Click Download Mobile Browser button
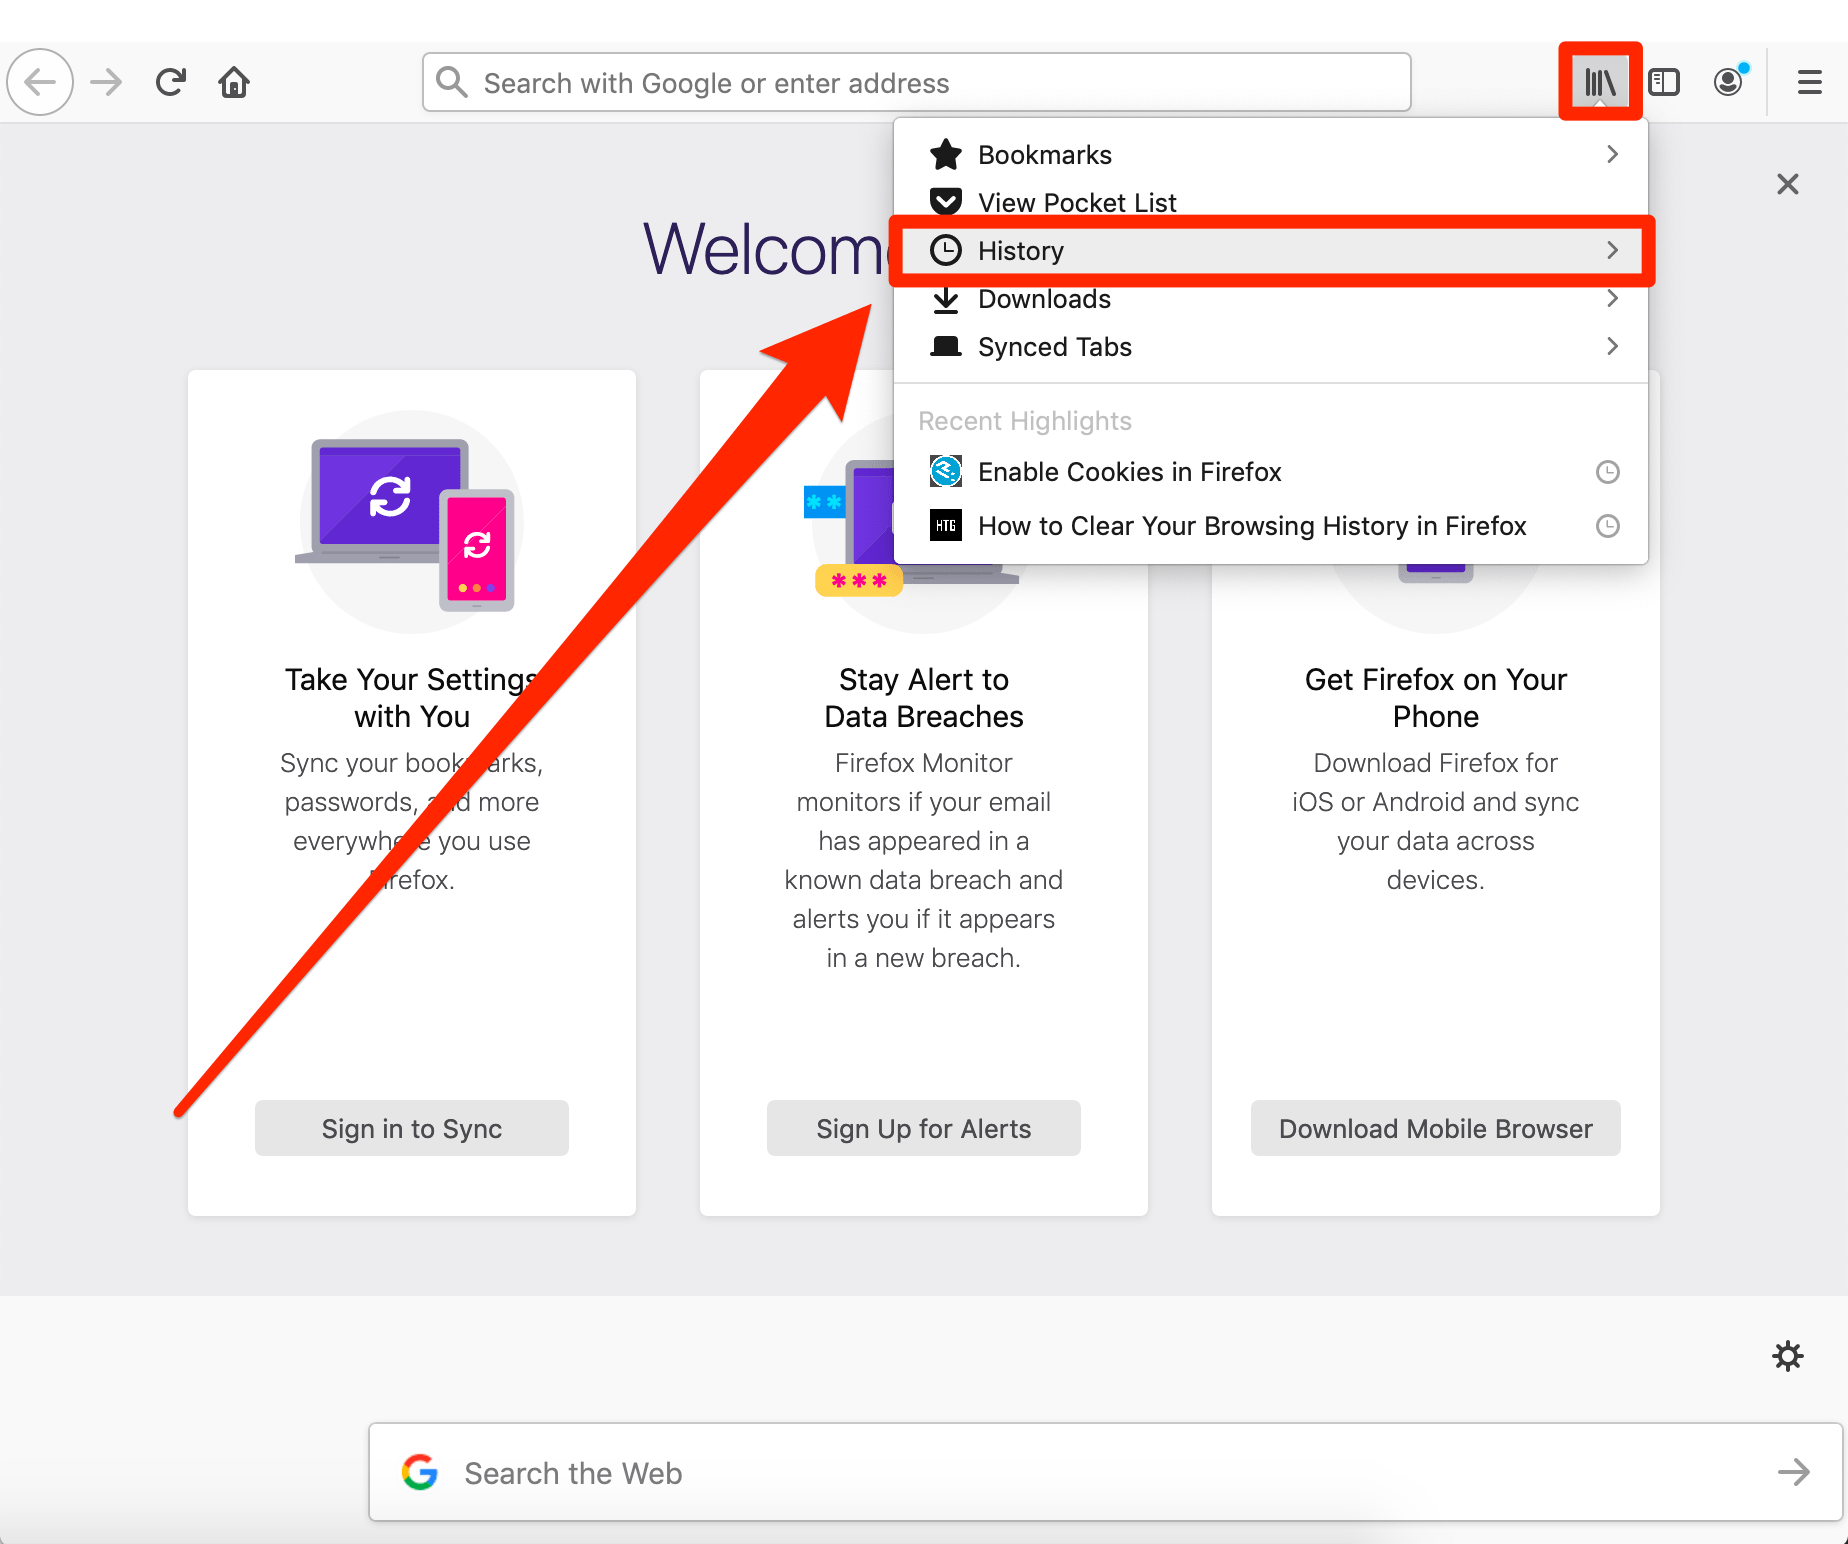The height and width of the screenshot is (1544, 1848). 1436,1128
